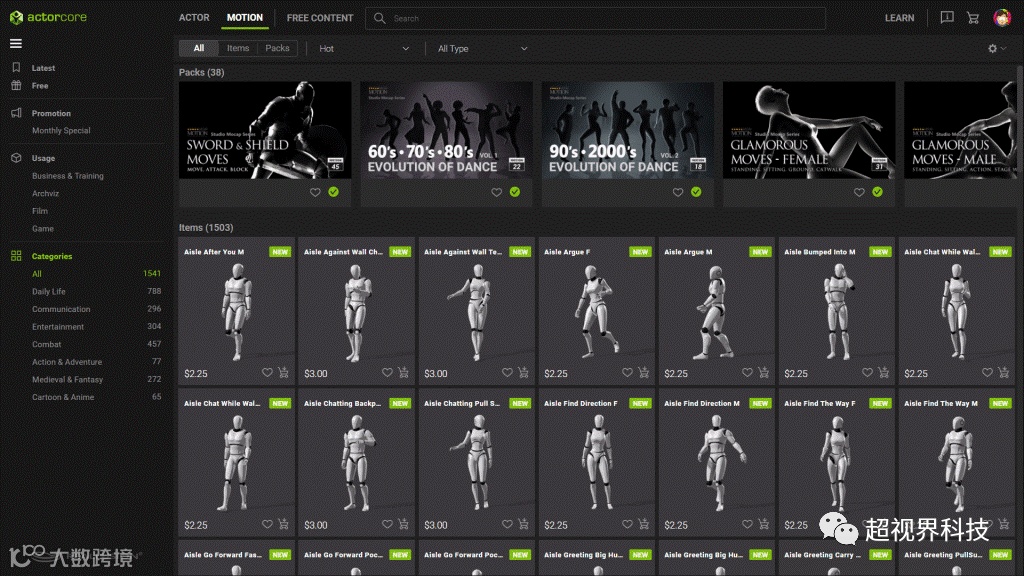Switch to the ACTOR tab

click(194, 18)
